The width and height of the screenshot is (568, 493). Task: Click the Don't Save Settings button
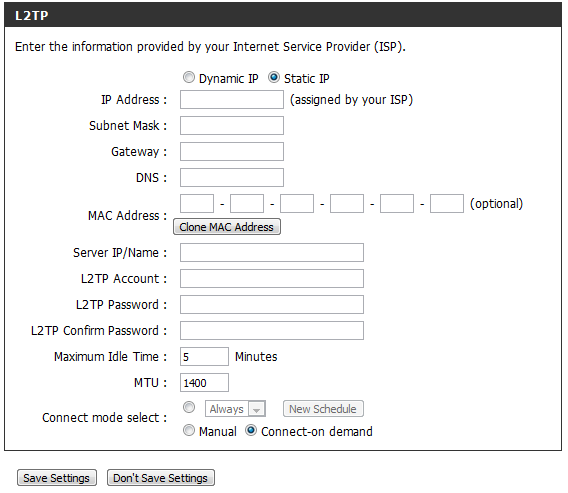160,478
